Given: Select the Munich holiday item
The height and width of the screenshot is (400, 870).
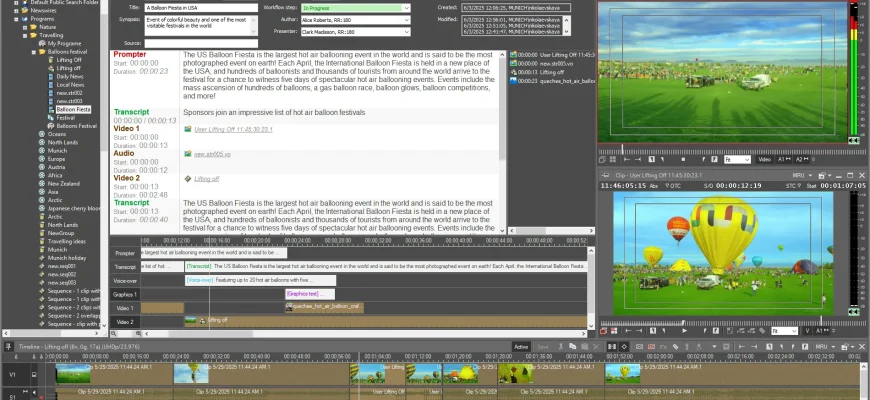Looking at the screenshot, I should tap(67, 257).
